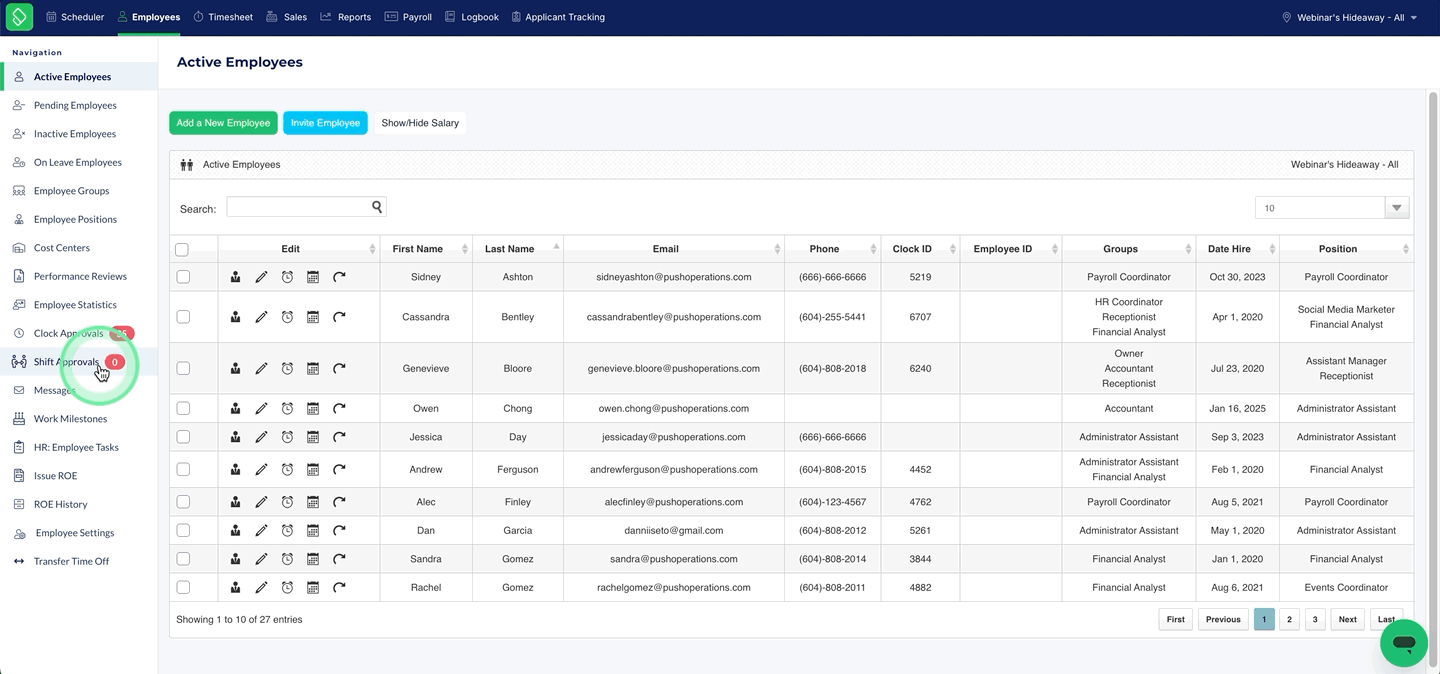The width and height of the screenshot is (1440, 674).
Task: Click the pencil edit icon for Cassandra Bentley
Action: (x=261, y=317)
